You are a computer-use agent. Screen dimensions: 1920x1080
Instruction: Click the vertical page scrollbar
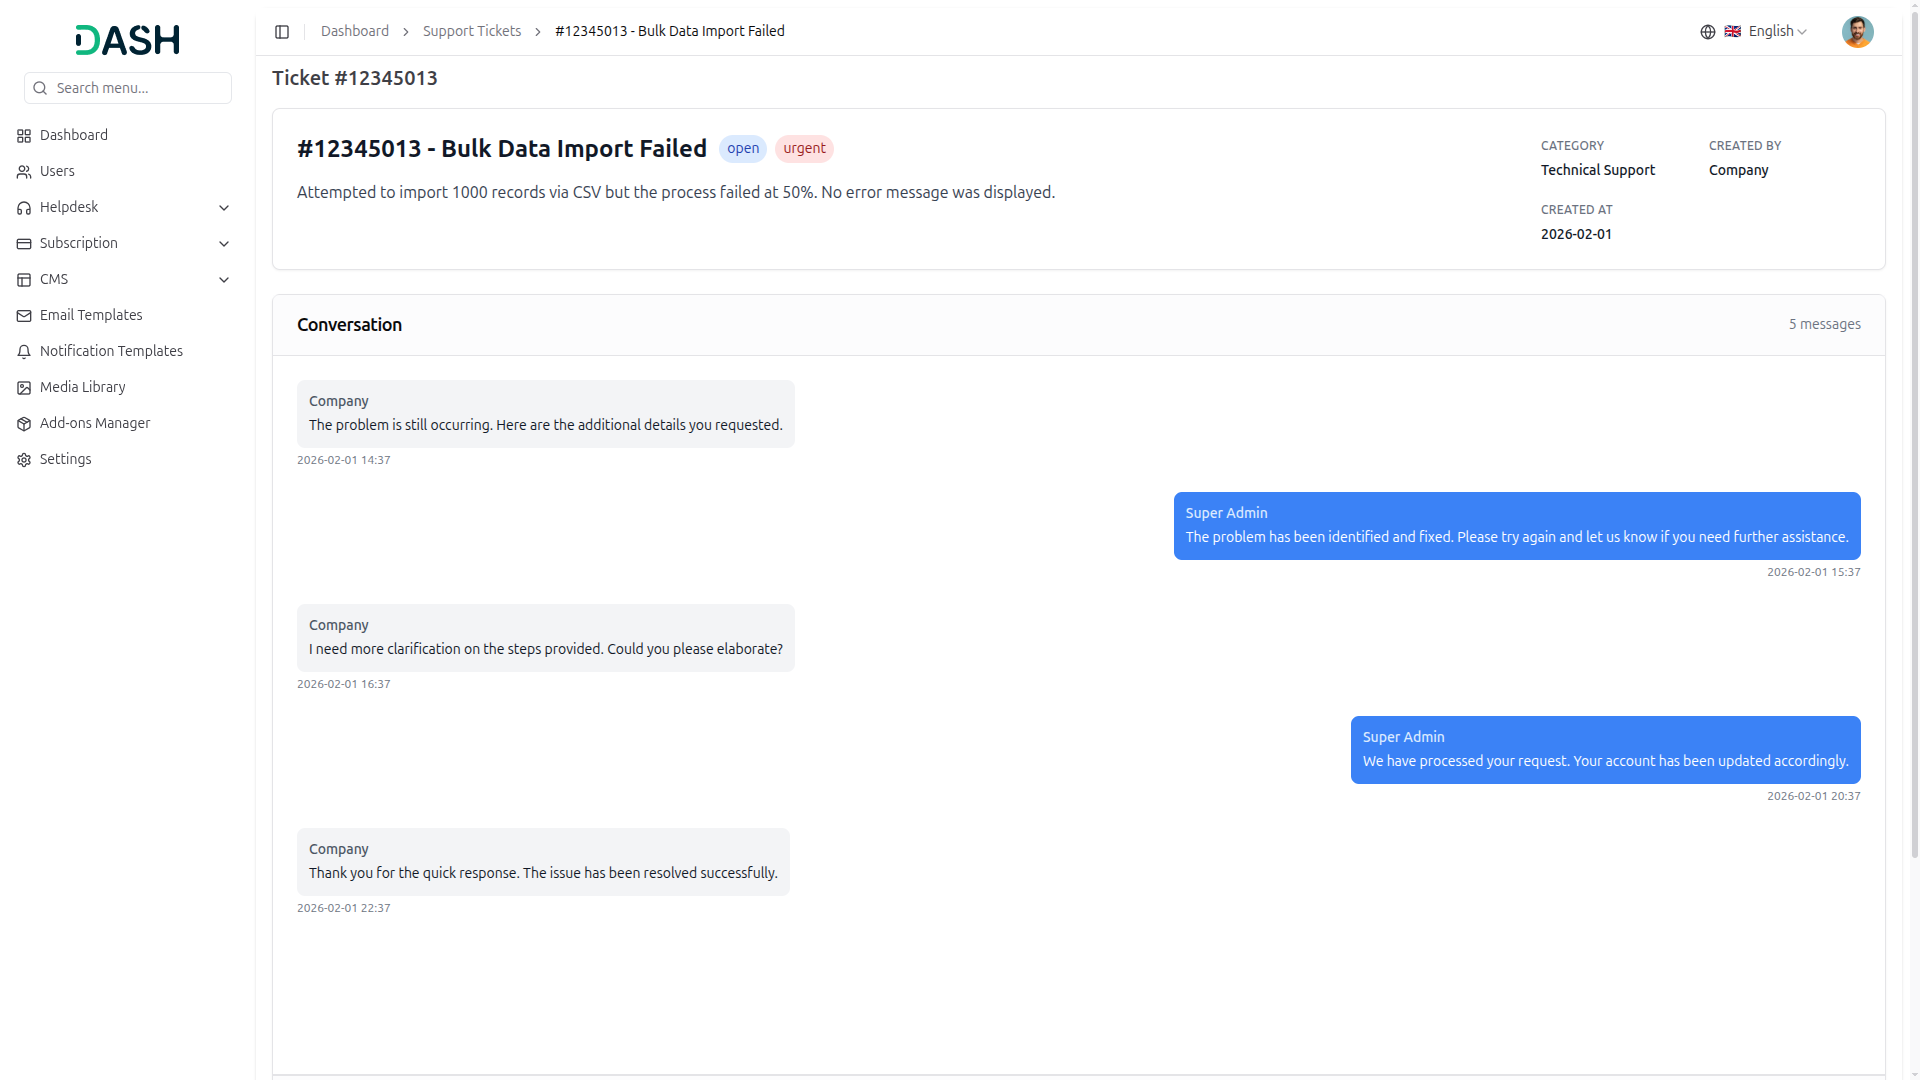(1913, 430)
